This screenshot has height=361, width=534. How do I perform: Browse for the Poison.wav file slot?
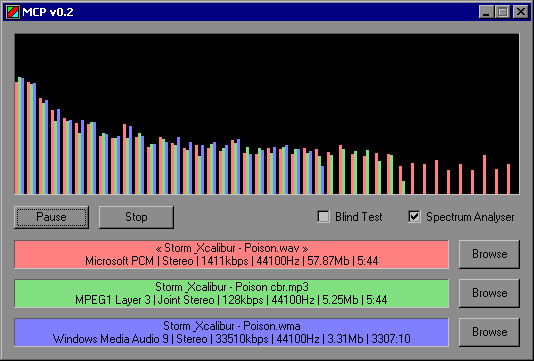click(489, 254)
